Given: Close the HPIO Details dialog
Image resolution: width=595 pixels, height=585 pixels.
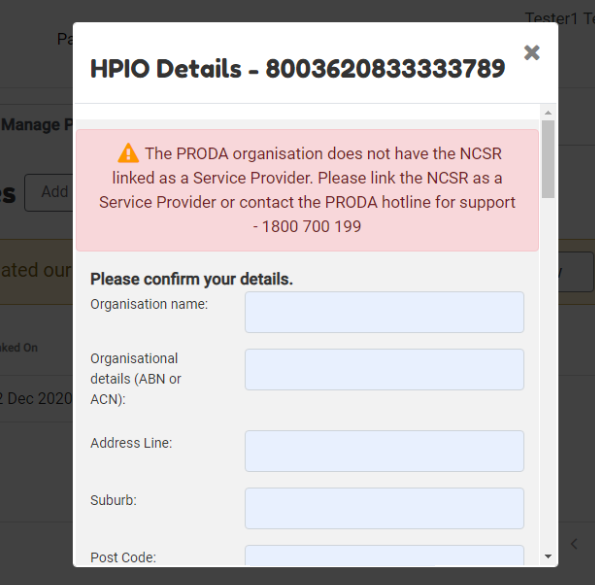Looking at the screenshot, I should (x=531, y=53).
